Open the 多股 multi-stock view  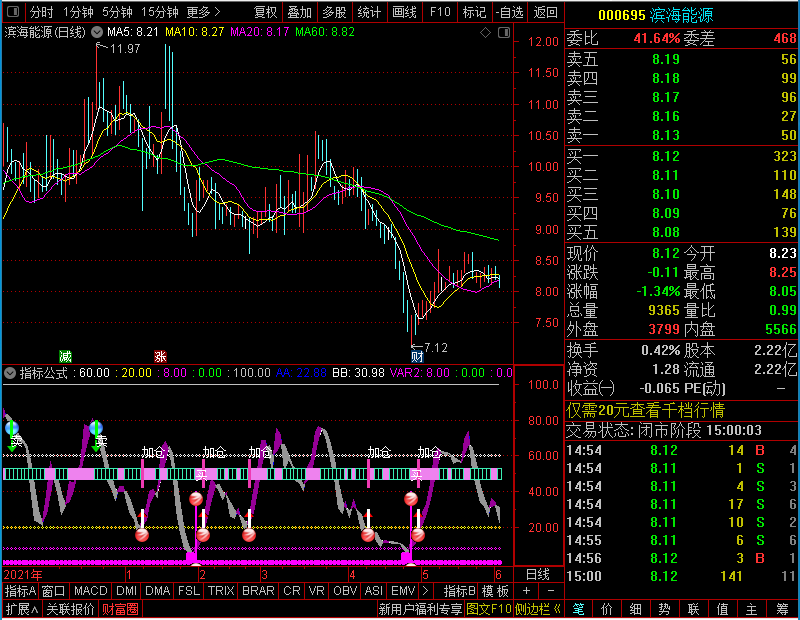coord(334,12)
